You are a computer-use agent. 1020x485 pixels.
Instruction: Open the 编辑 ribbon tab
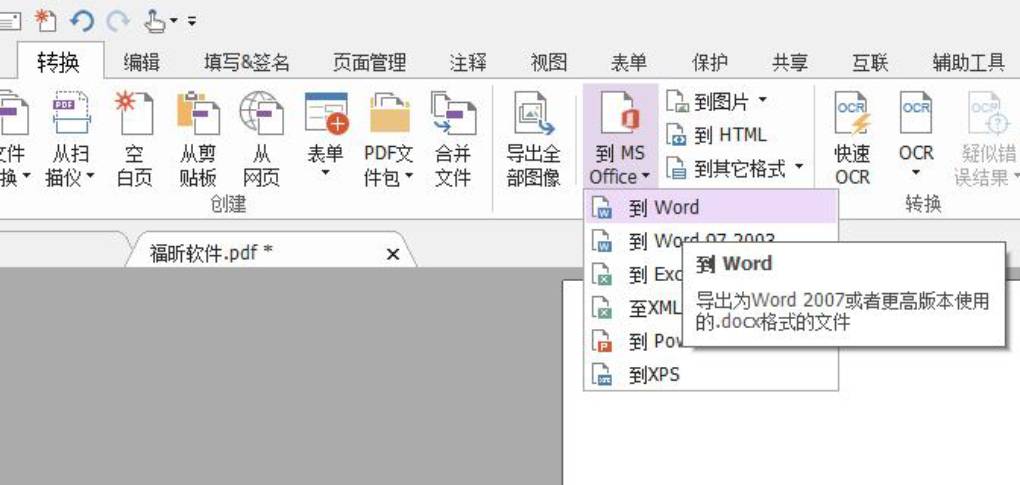142,62
